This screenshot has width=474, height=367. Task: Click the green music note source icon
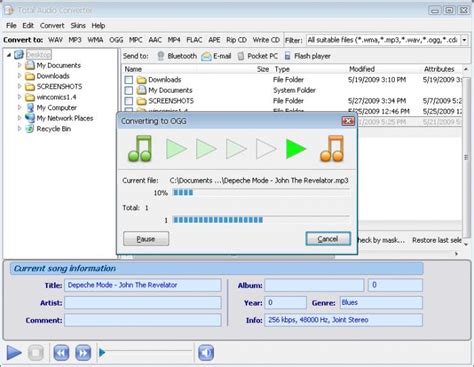click(140, 149)
